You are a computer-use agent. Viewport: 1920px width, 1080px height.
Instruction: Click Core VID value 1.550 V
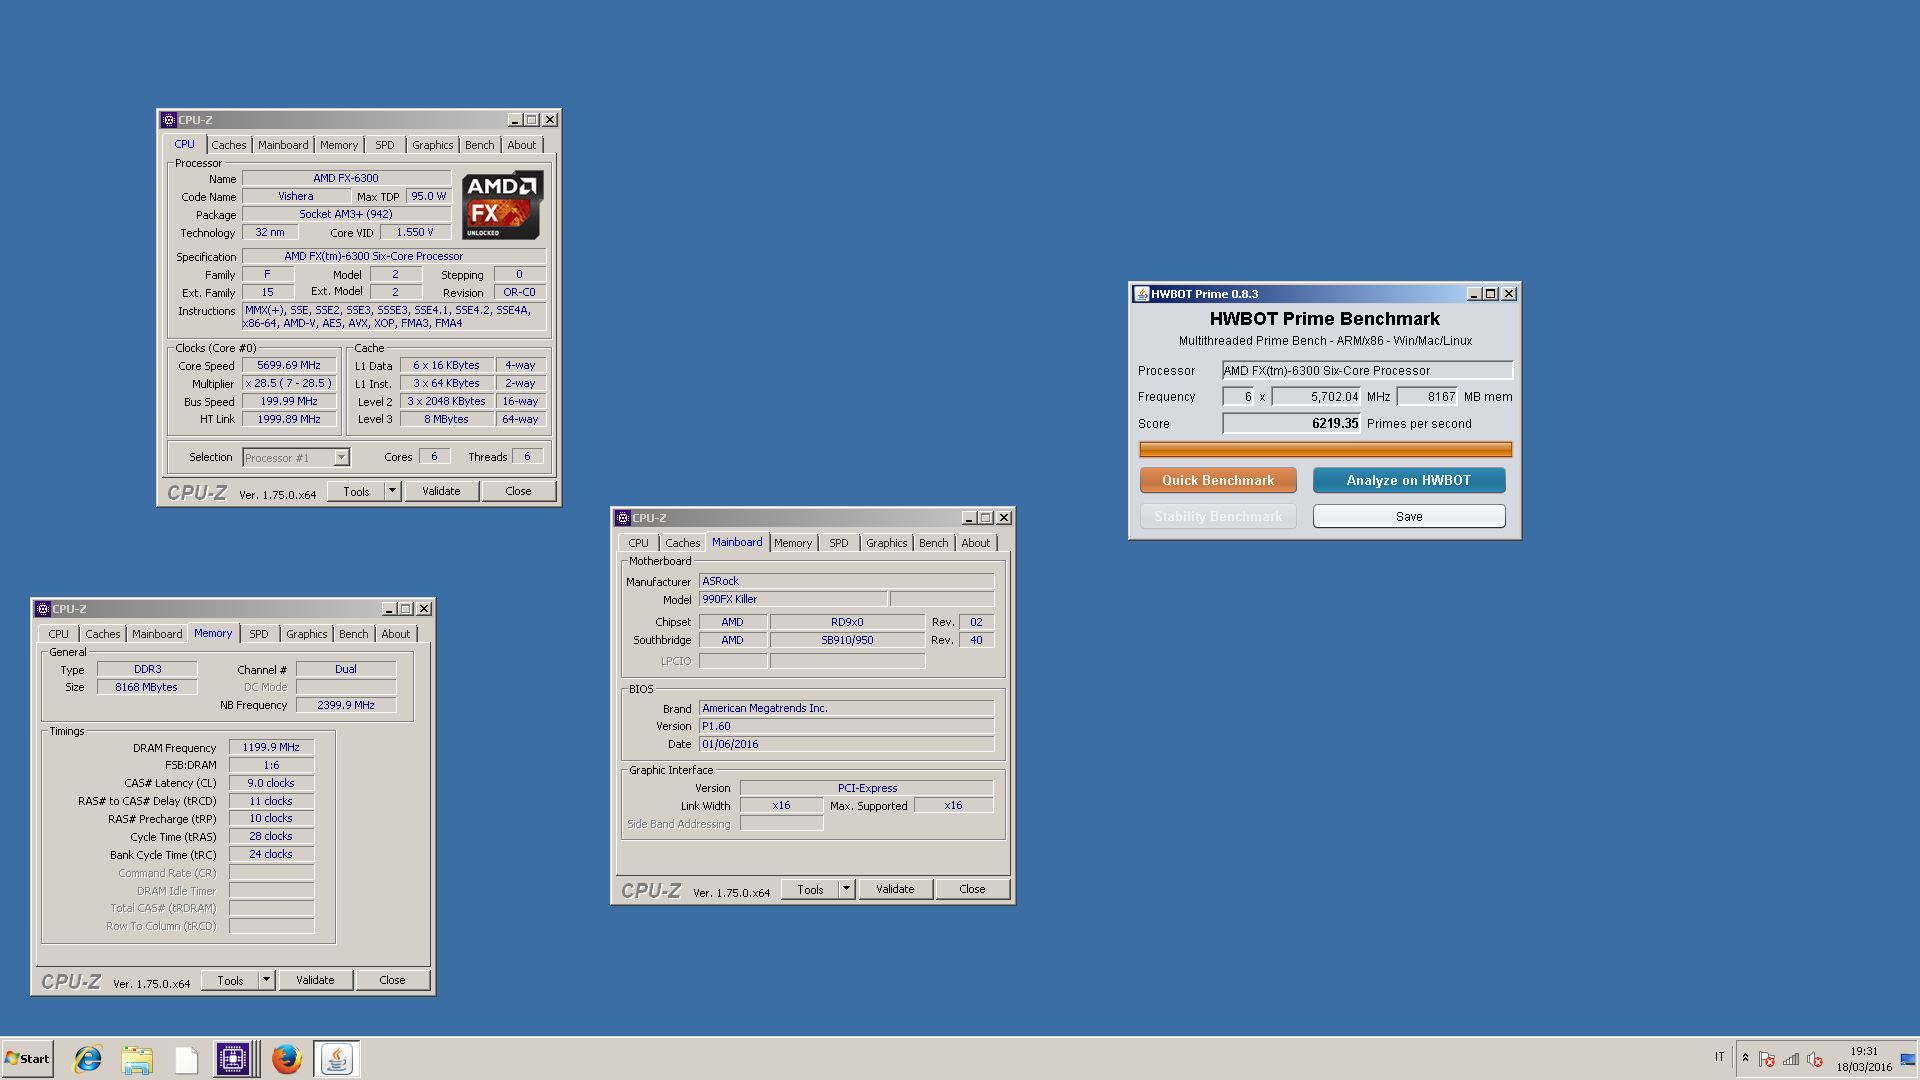pos(415,232)
